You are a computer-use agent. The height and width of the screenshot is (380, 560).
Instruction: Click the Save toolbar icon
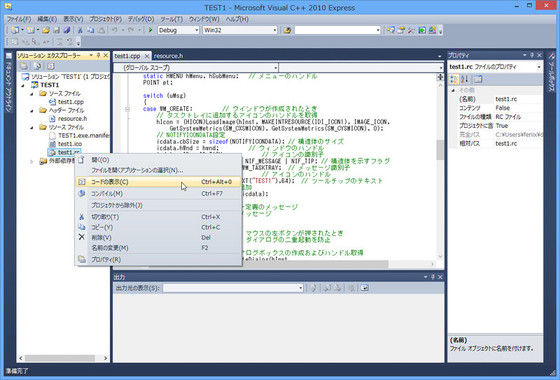[56, 30]
